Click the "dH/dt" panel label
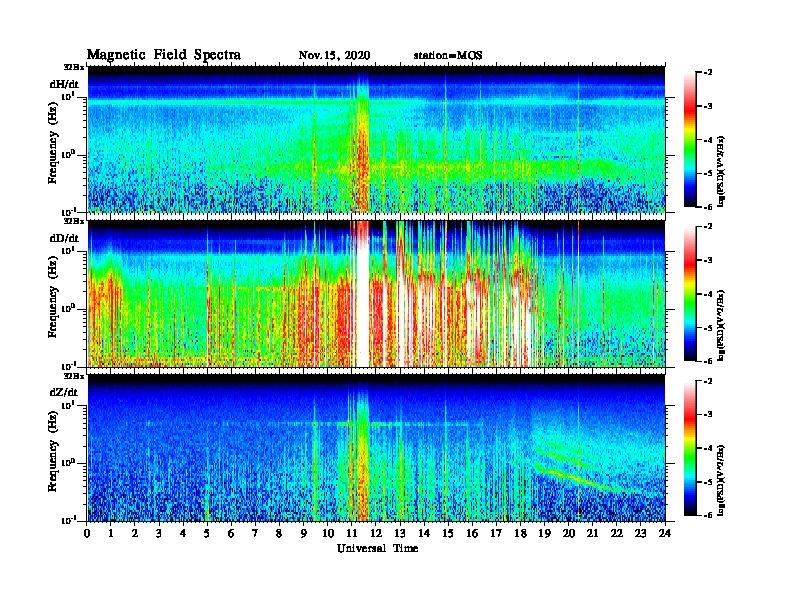792x612 pixels. click(64, 84)
